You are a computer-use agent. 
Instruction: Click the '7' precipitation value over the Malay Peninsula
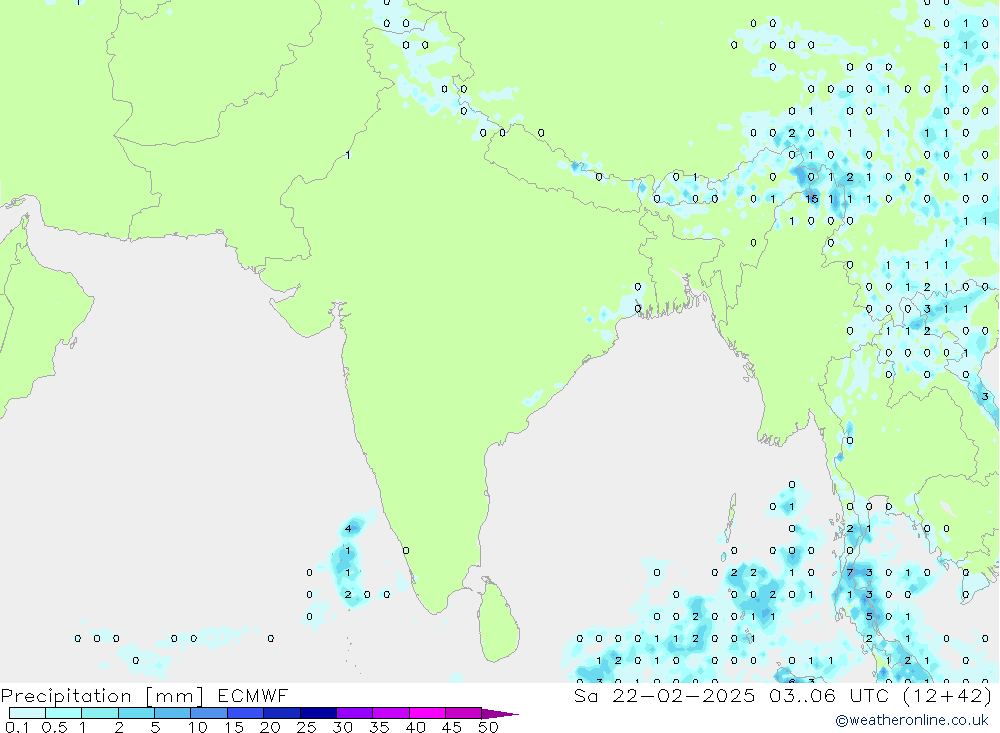pyautogui.click(x=849, y=572)
